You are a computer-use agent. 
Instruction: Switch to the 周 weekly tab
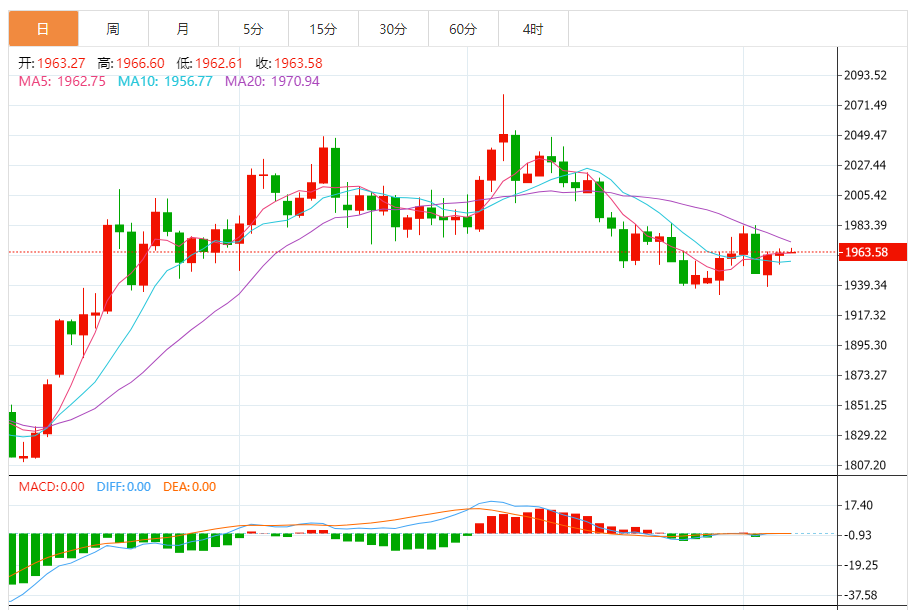click(113, 29)
